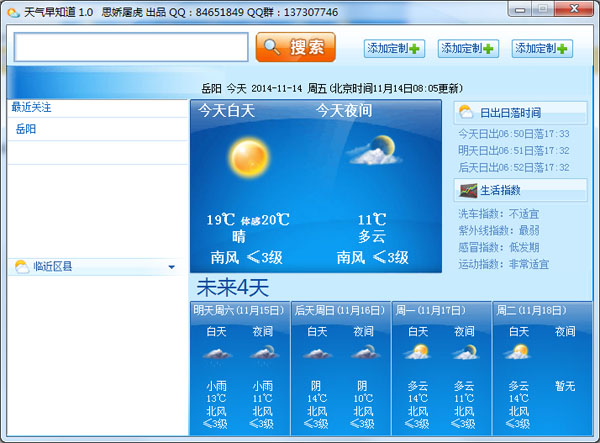Click the 生活指数 section header
Screen dimensions: 600x443
click(x=520, y=190)
